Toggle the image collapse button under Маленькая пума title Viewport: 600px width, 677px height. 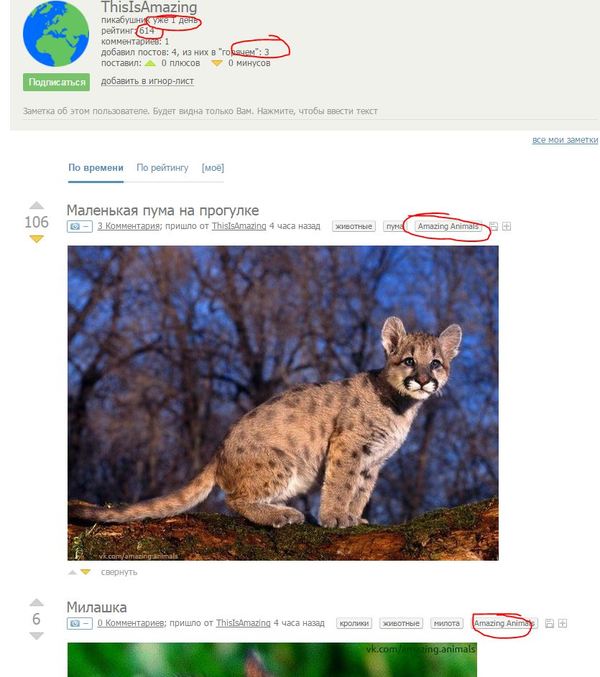tap(79, 226)
